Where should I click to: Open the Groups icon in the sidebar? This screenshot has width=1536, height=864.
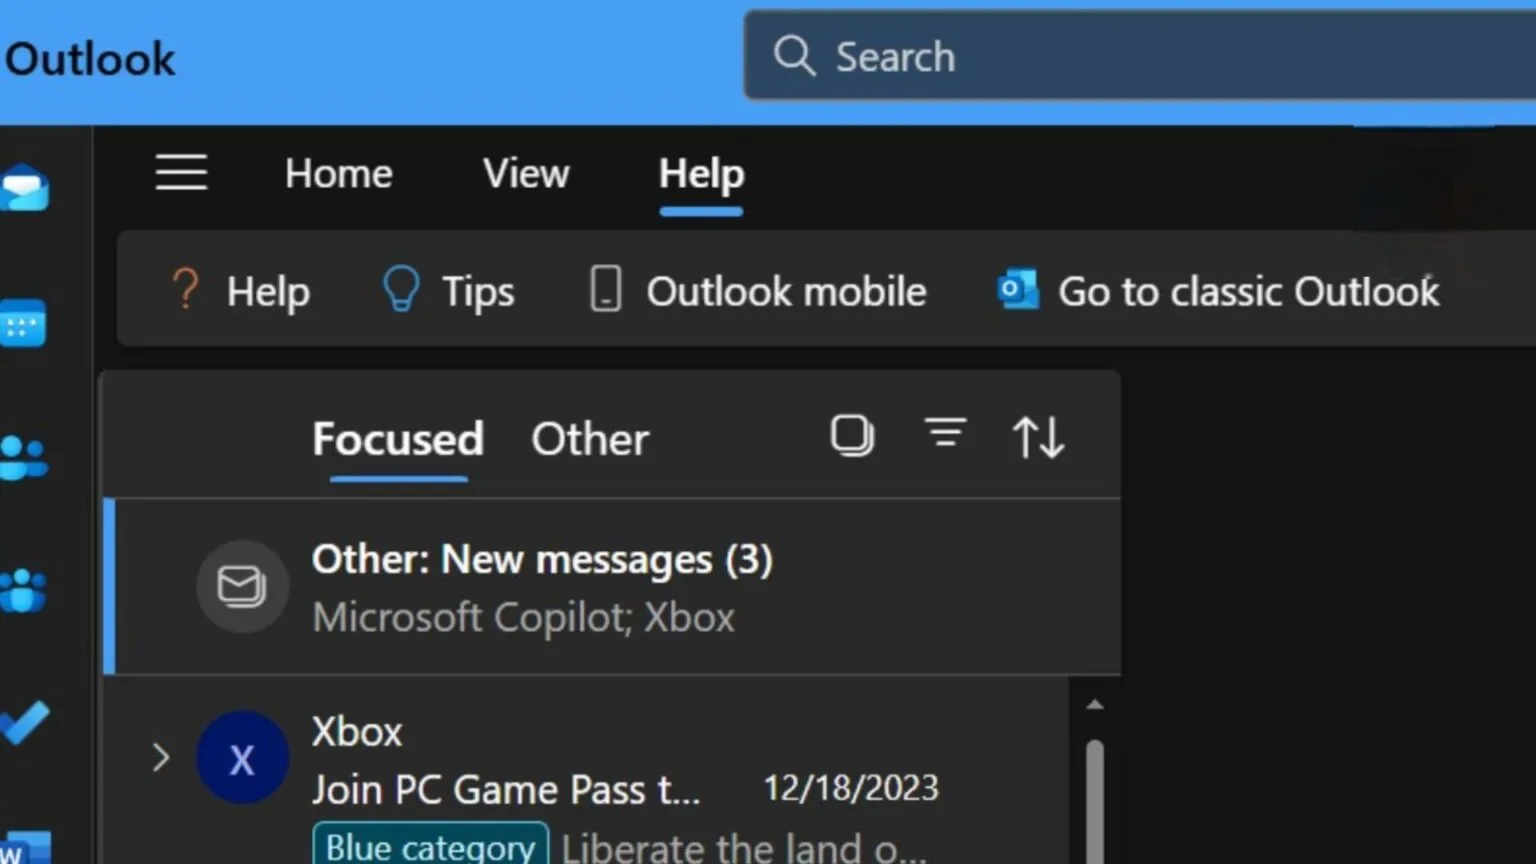click(x=23, y=590)
